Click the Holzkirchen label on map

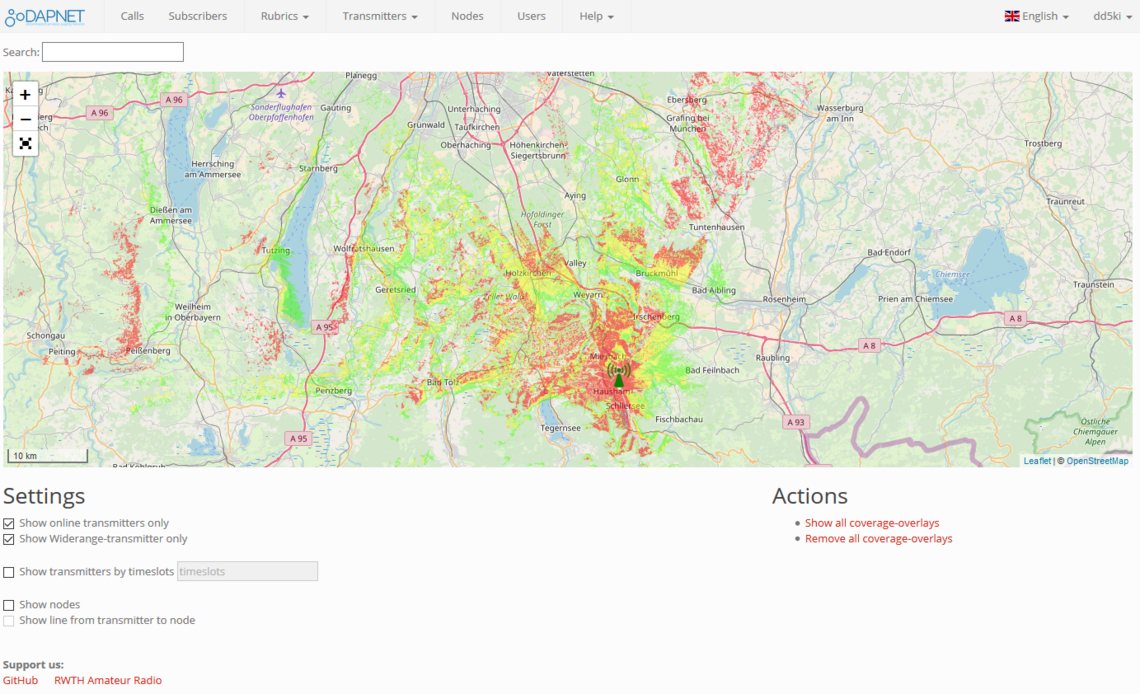[x=528, y=273]
